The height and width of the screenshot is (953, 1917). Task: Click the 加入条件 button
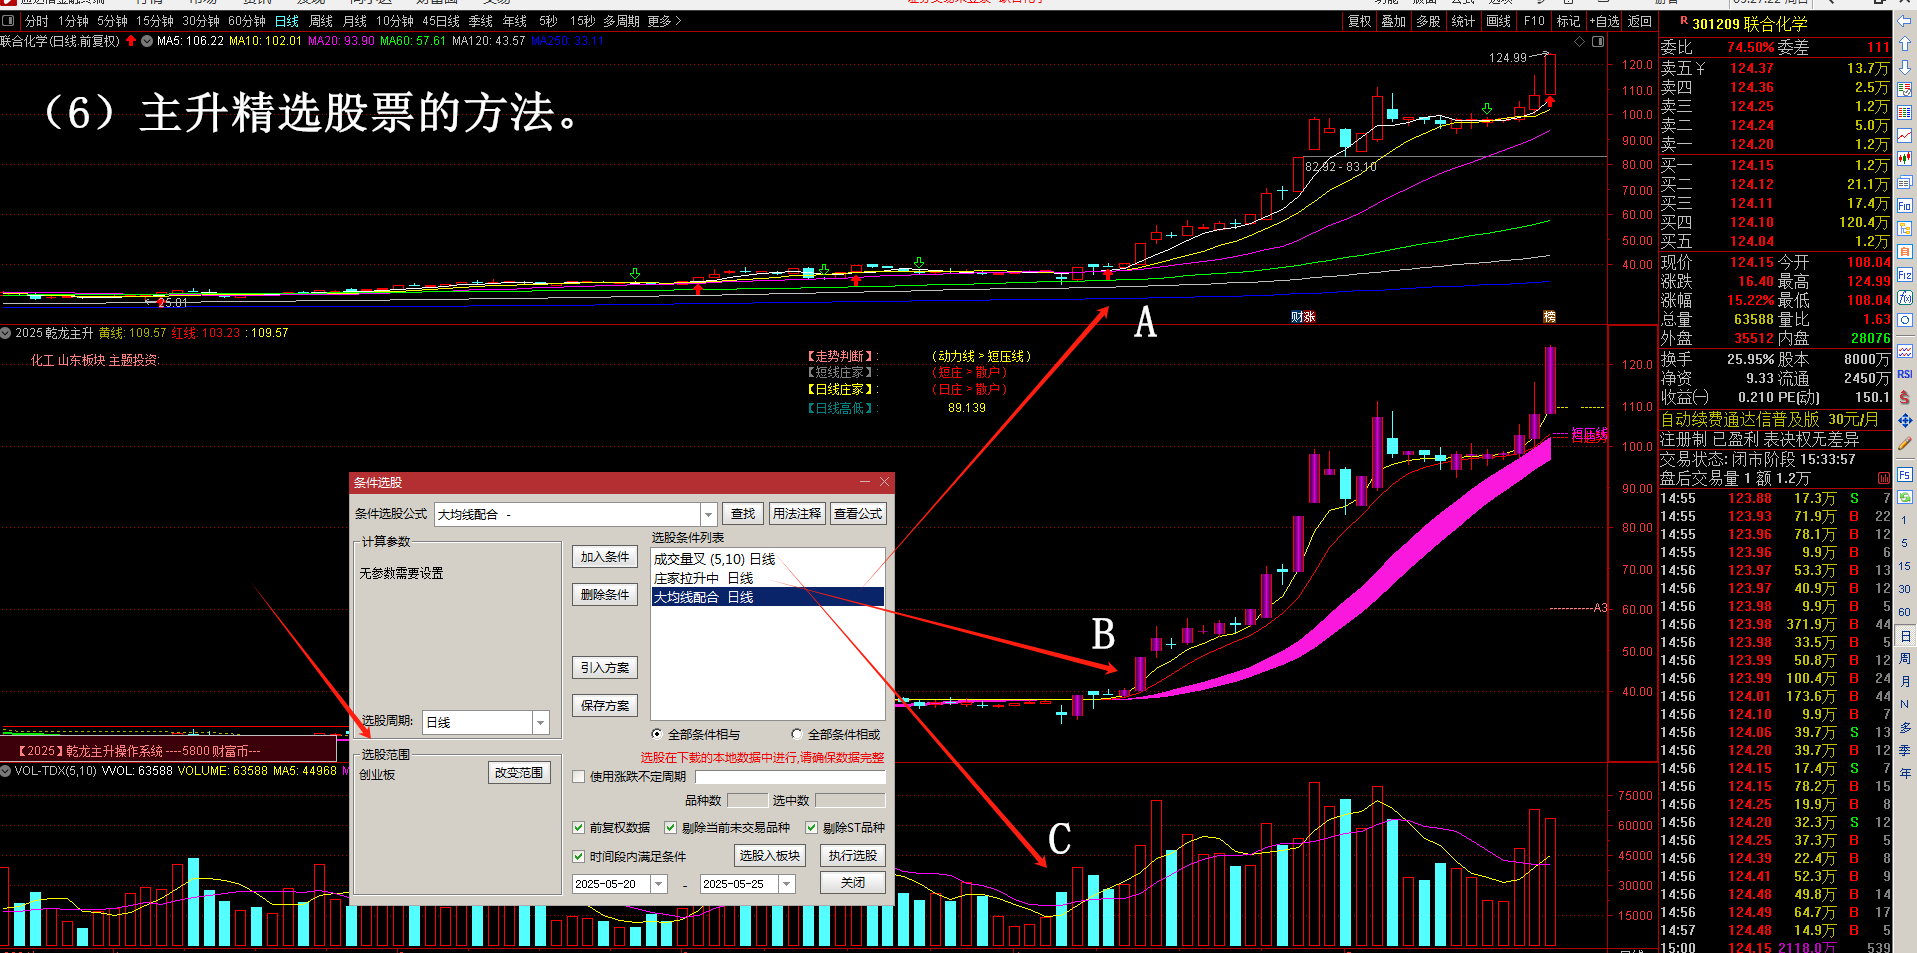(605, 556)
